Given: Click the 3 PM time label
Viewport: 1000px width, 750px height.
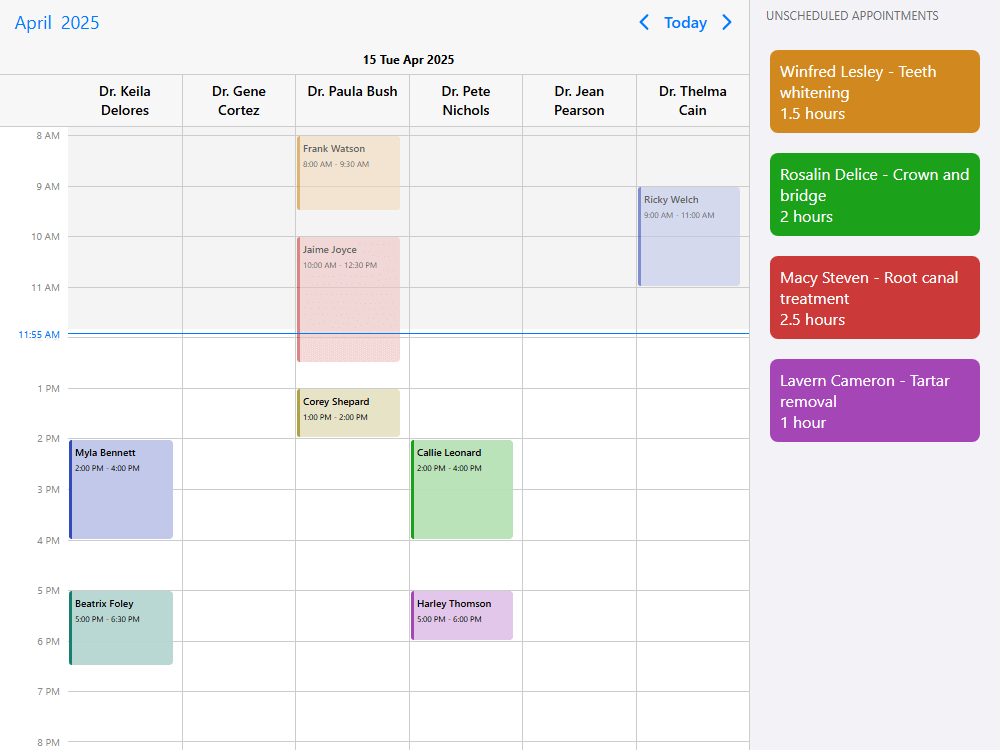Looking at the screenshot, I should [48, 489].
